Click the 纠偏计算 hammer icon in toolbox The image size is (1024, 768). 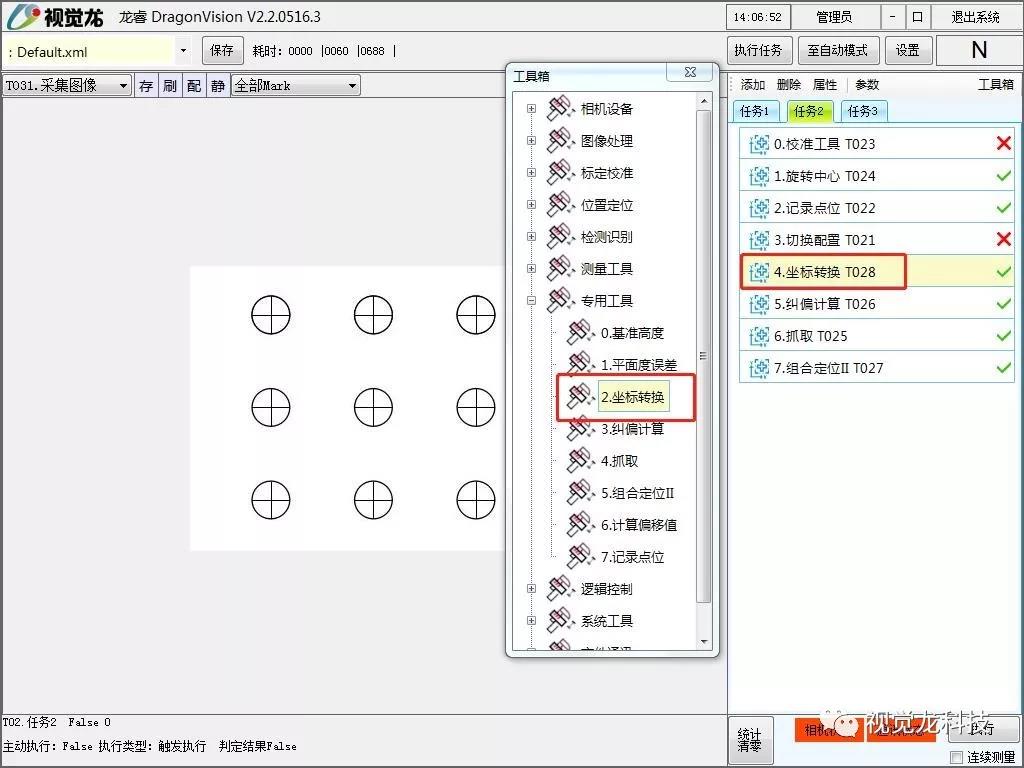(580, 429)
